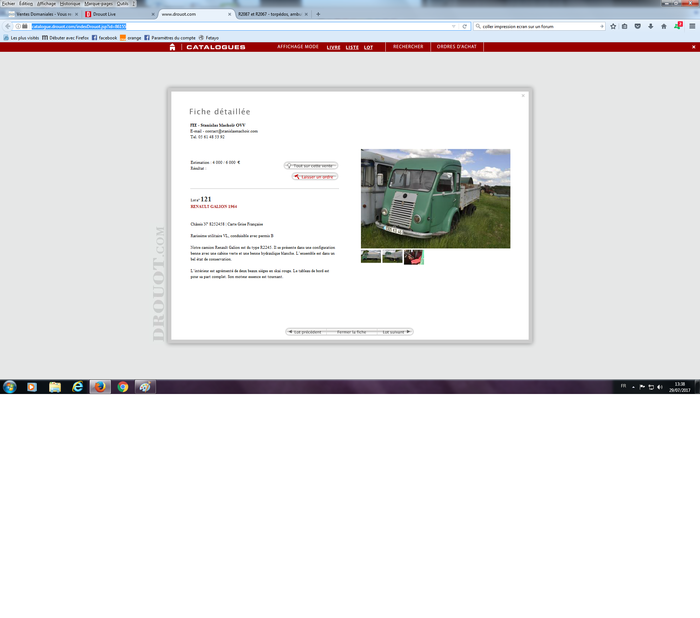The width and height of the screenshot is (700, 618).
Task: Click the highlighted URL in address bar
Action: point(79,26)
